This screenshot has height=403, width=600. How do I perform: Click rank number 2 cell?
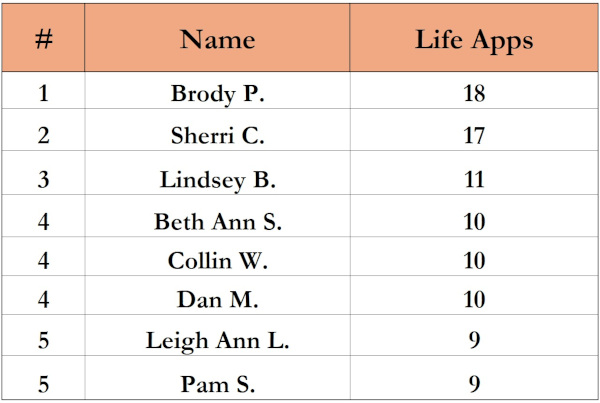coord(43,130)
